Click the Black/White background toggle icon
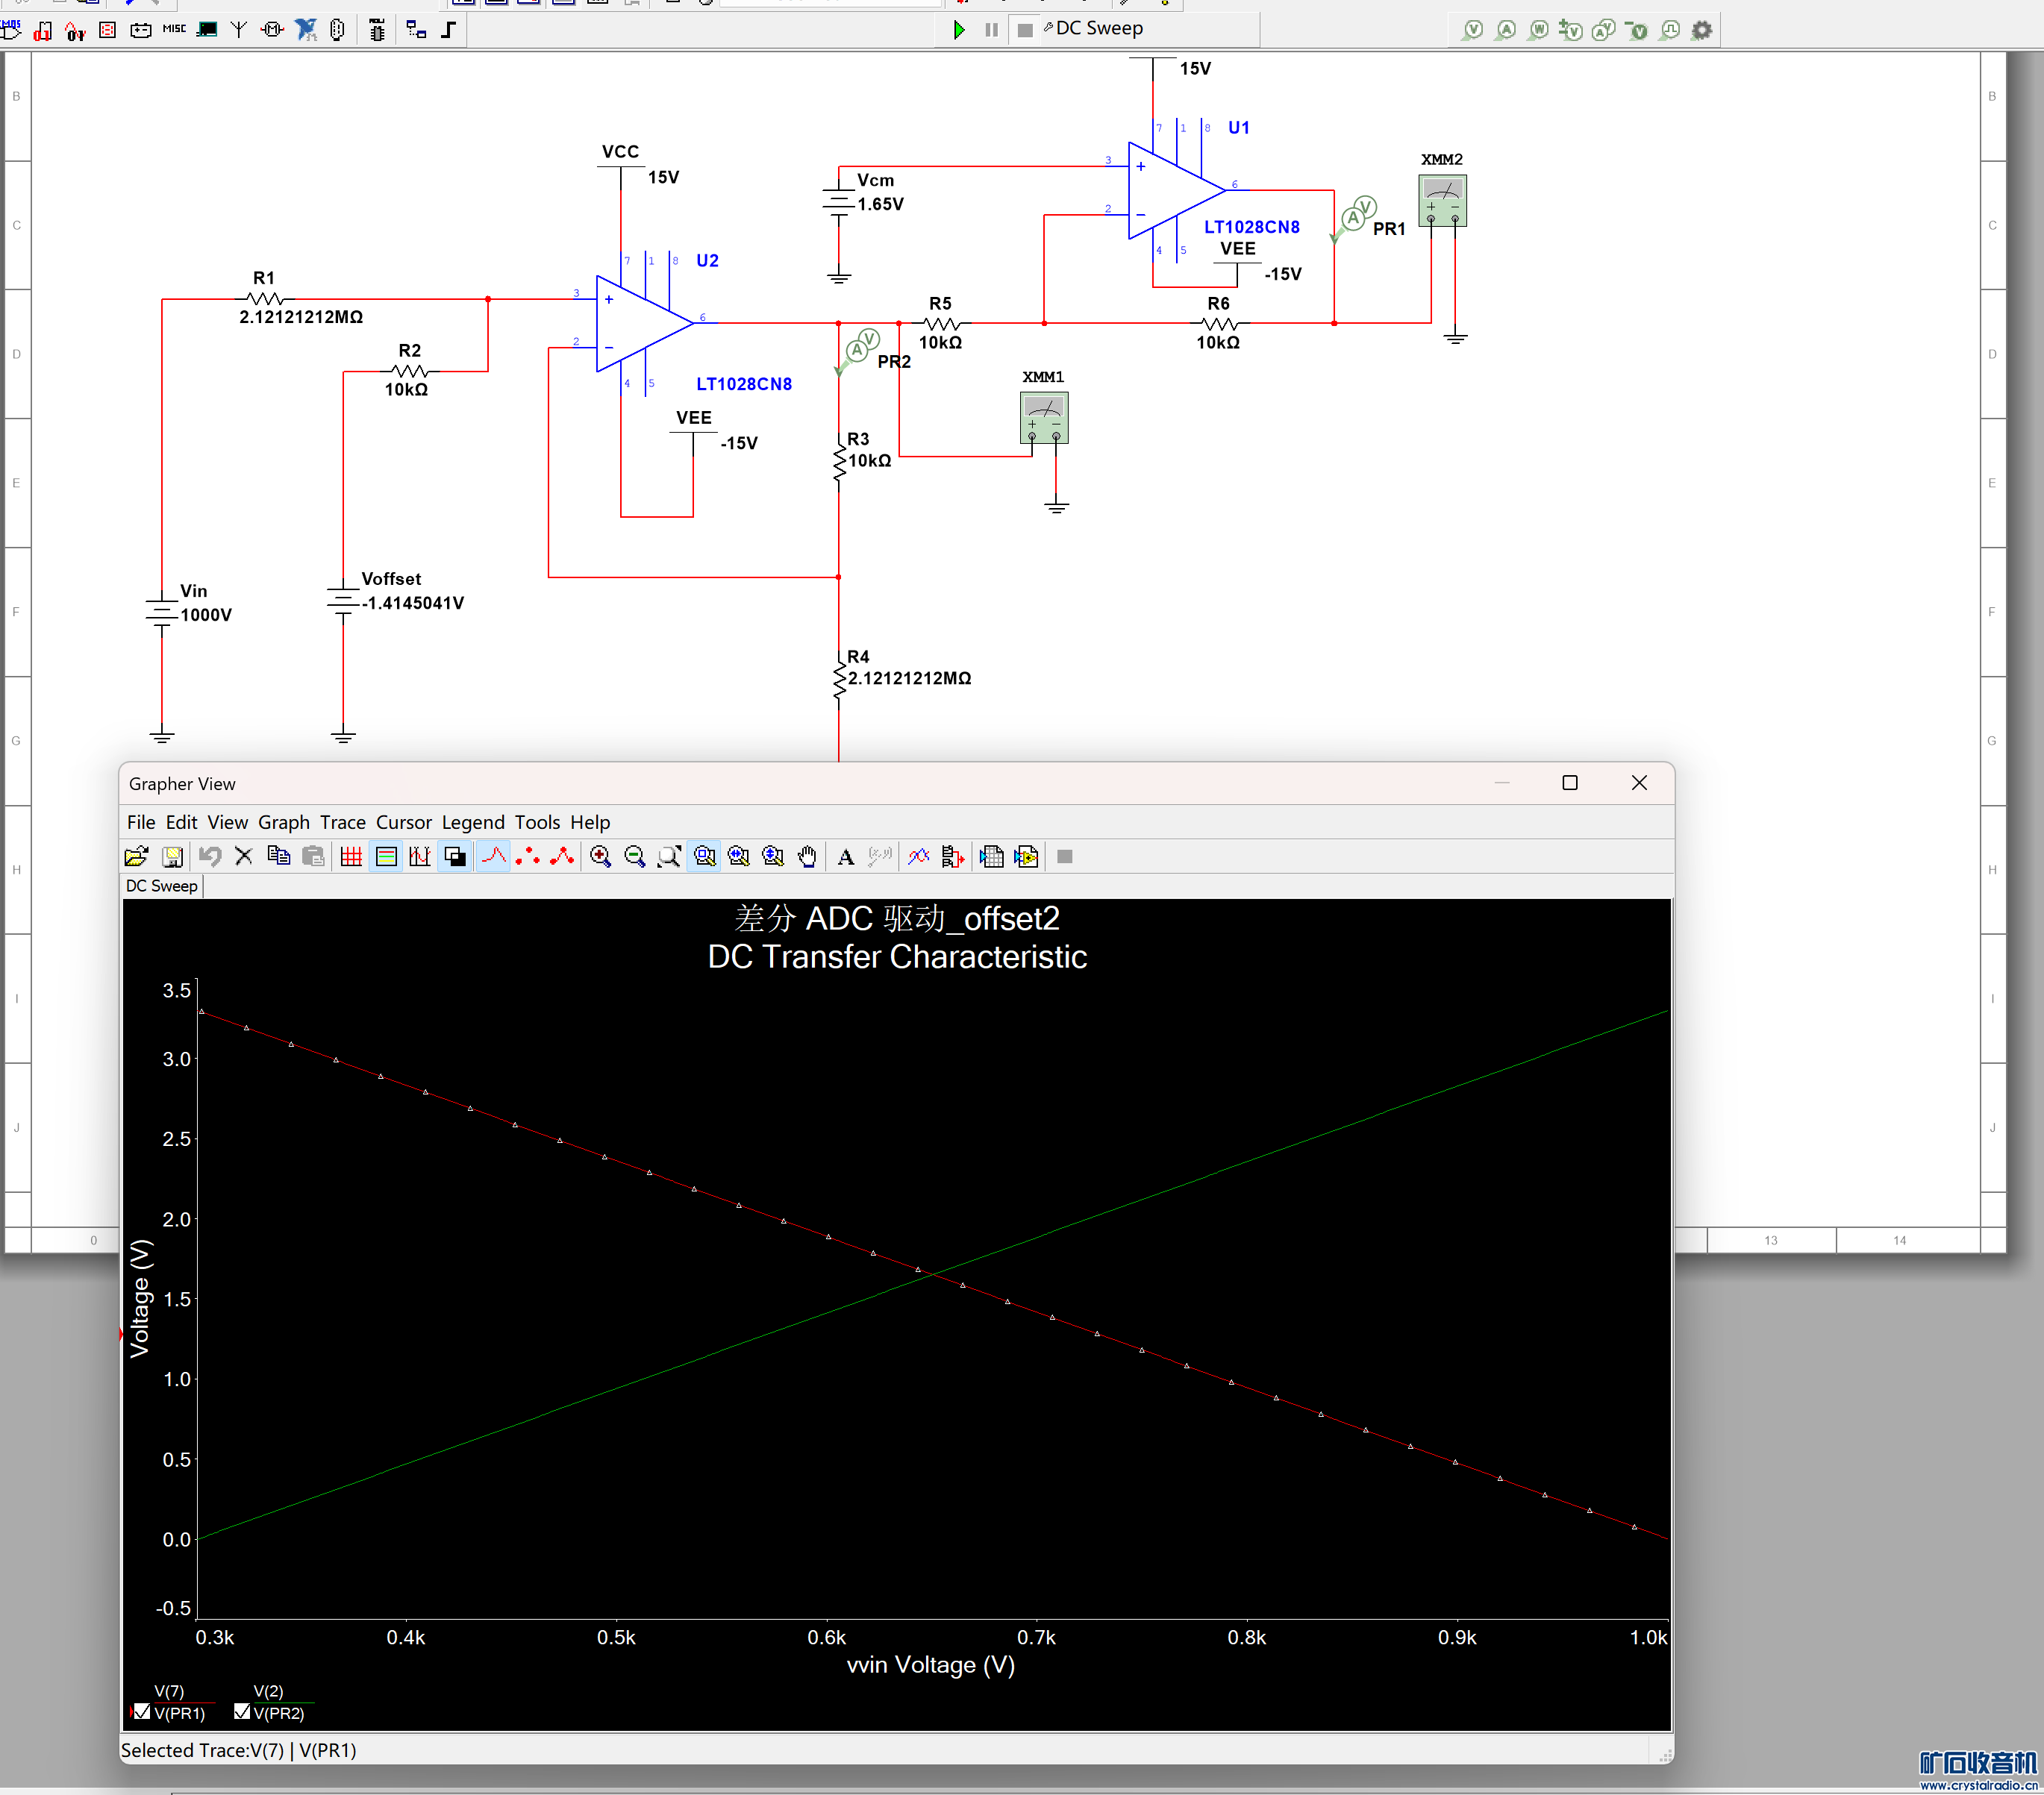The image size is (2044, 1795). [455, 857]
